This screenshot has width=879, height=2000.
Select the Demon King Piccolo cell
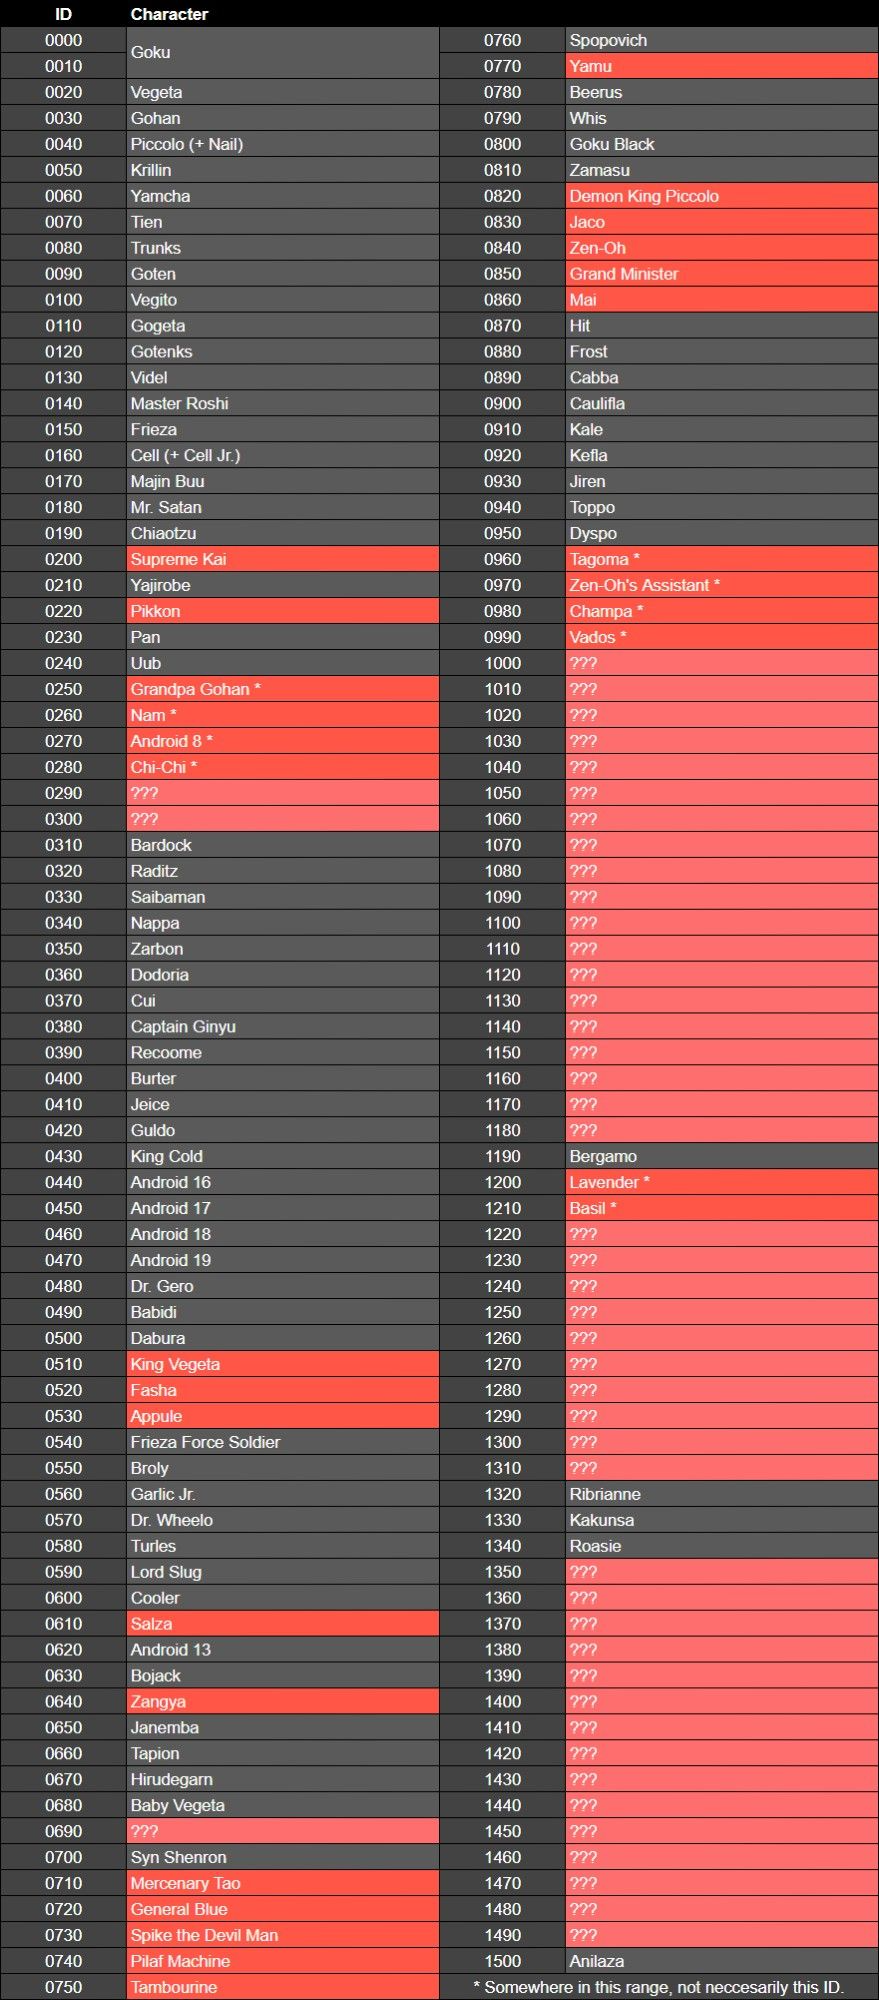click(720, 196)
